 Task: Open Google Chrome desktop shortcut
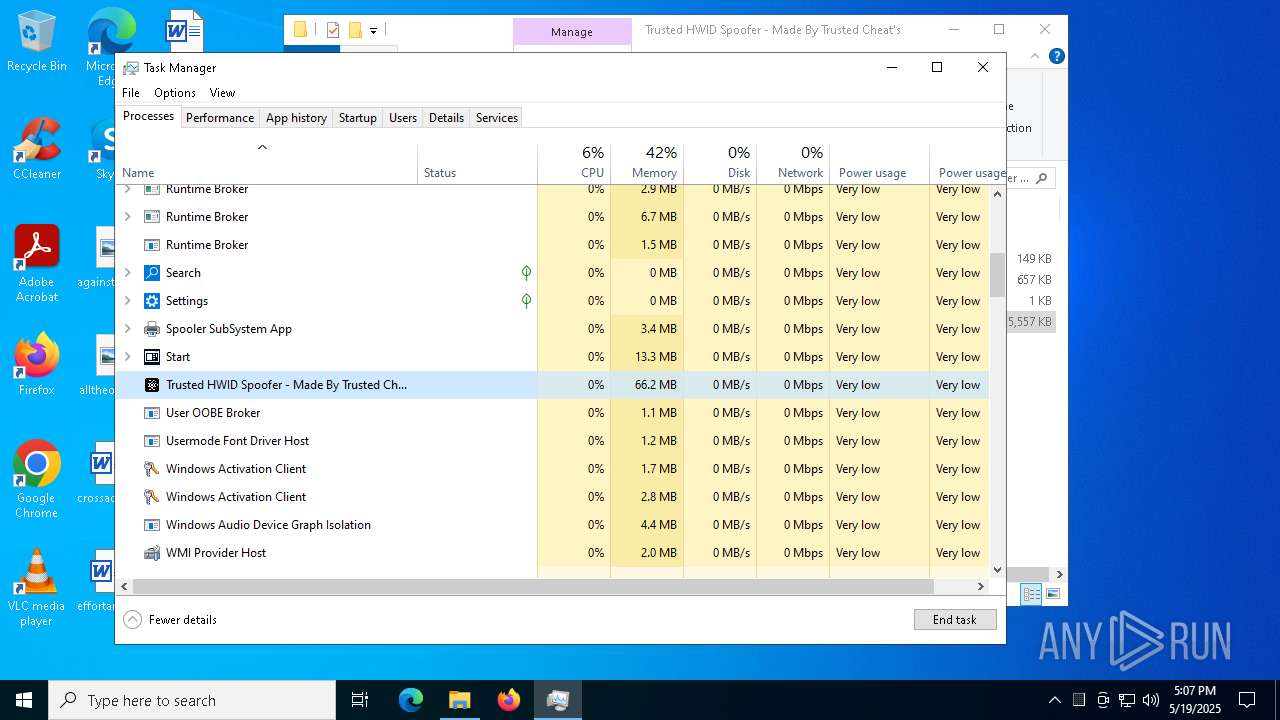pyautogui.click(x=36, y=480)
